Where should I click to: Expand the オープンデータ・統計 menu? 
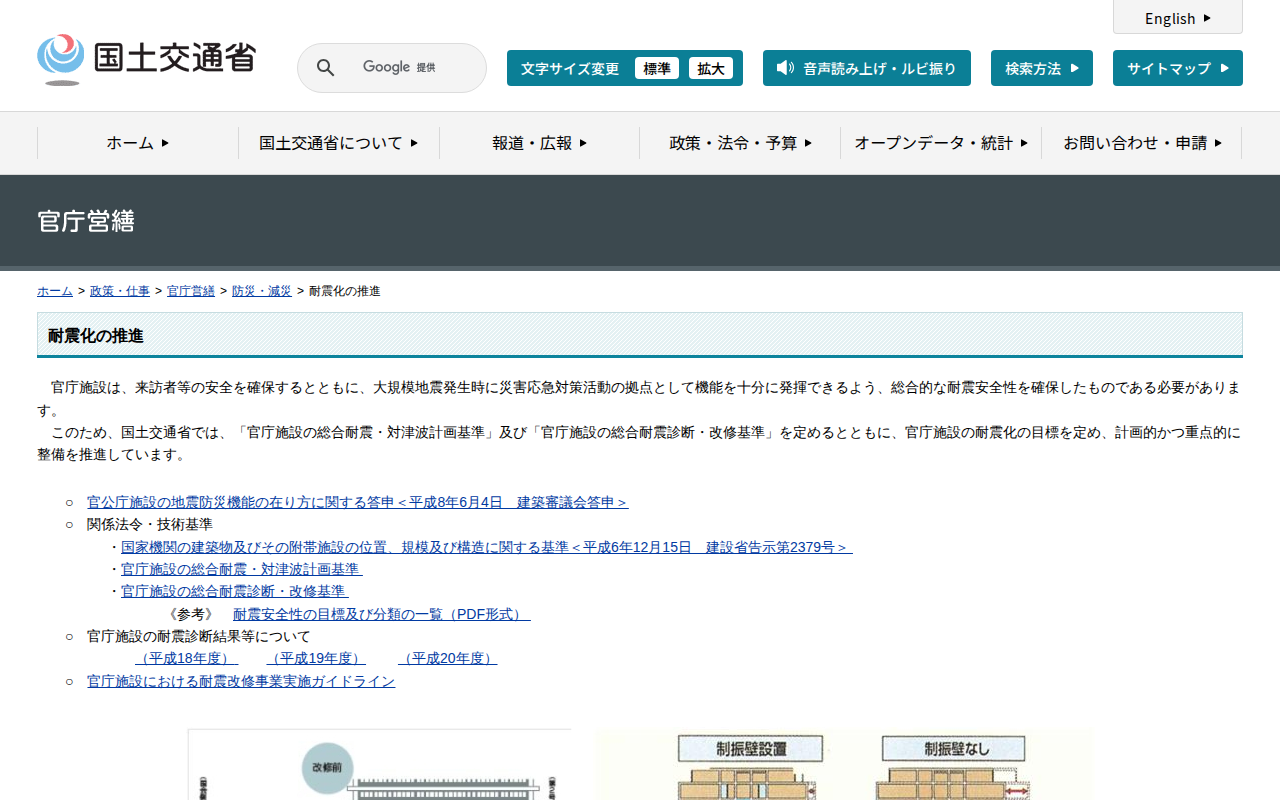pyautogui.click(x=941, y=143)
